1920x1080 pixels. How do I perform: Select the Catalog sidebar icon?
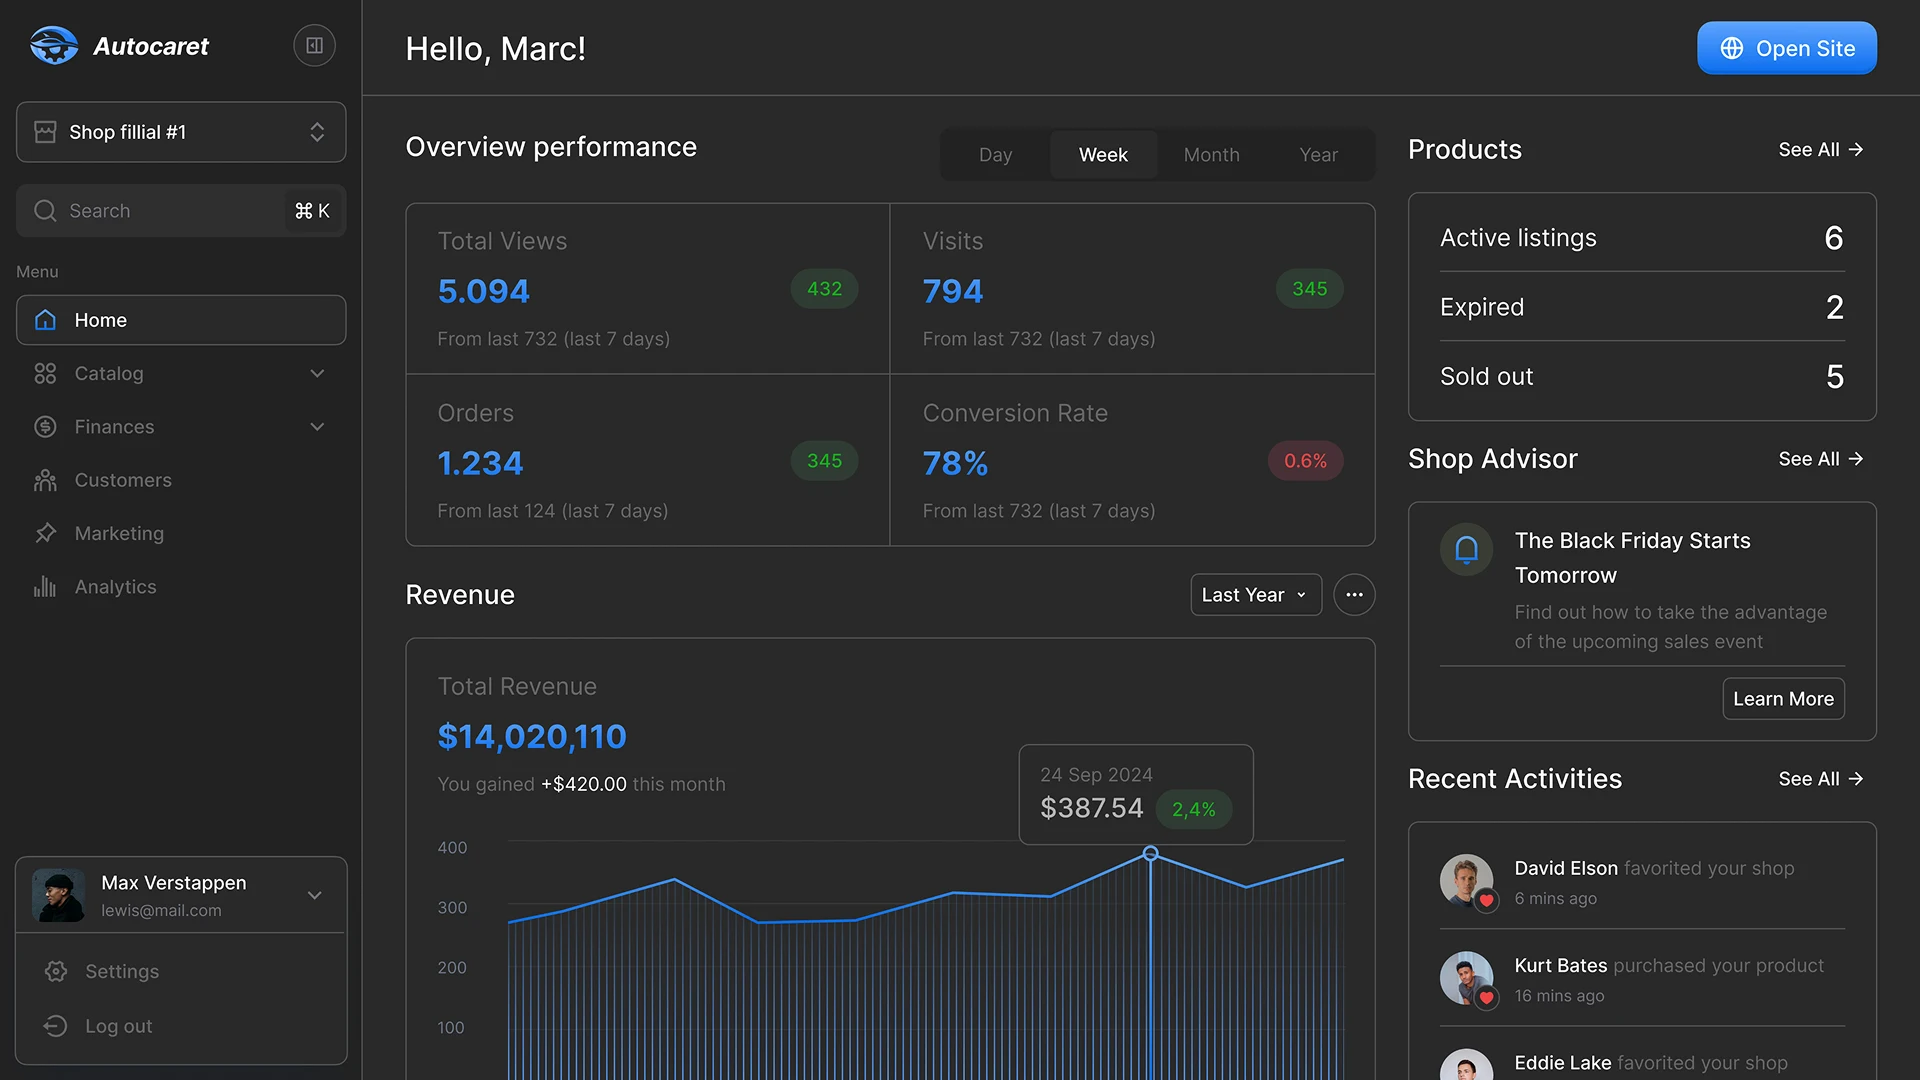coord(45,373)
